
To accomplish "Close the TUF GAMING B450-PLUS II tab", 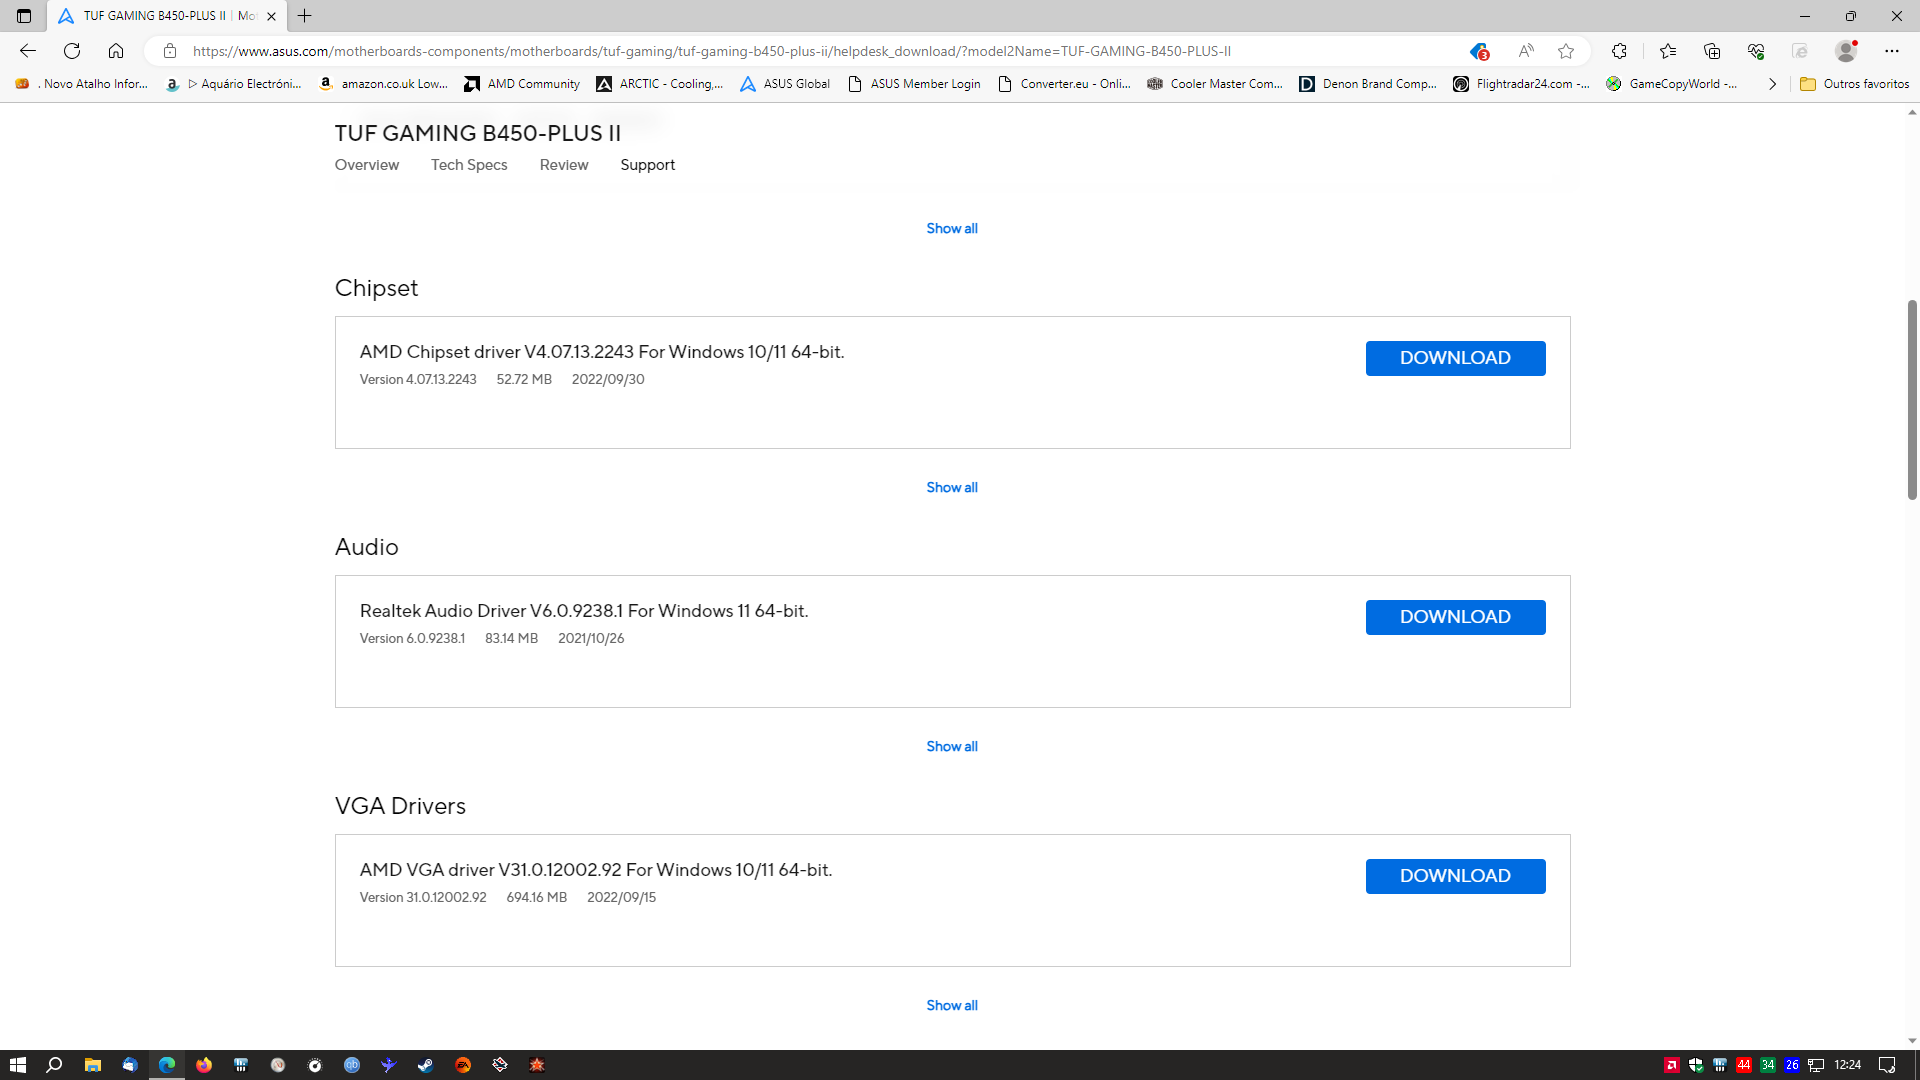I will (x=271, y=16).
